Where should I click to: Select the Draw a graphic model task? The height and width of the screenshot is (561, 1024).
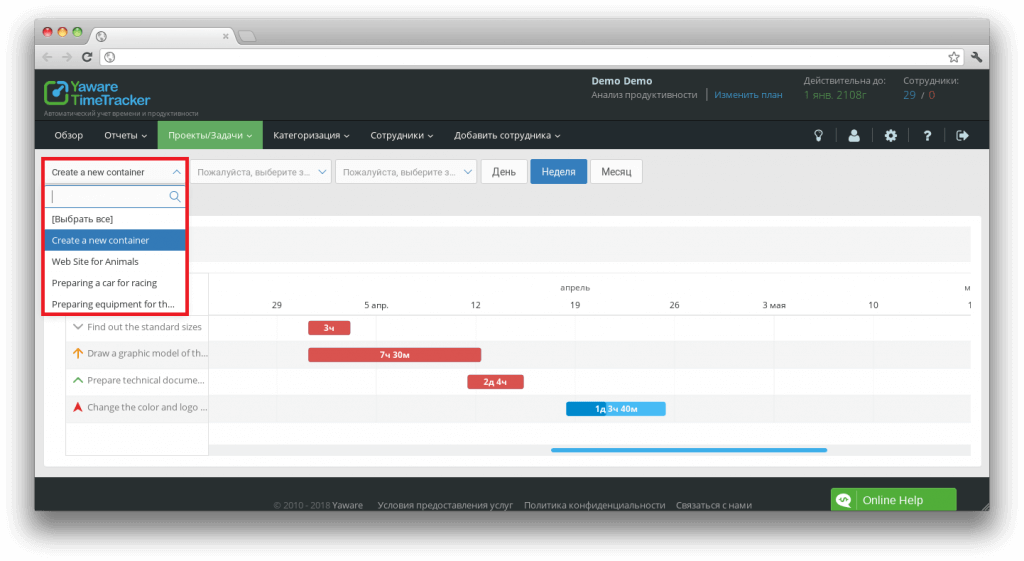[147, 353]
